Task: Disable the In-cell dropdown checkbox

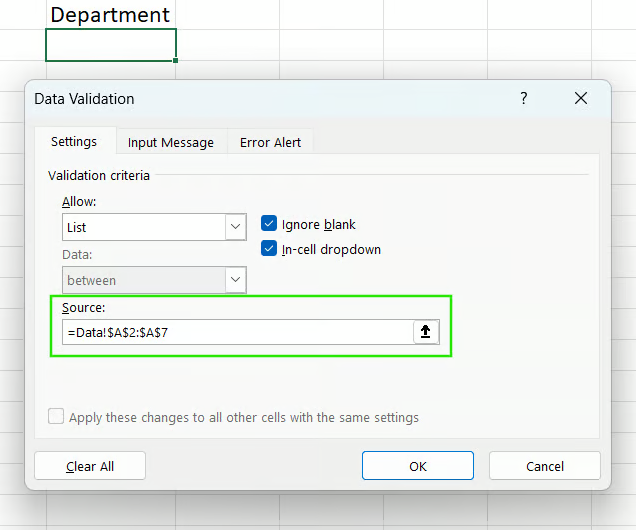Action: point(268,249)
